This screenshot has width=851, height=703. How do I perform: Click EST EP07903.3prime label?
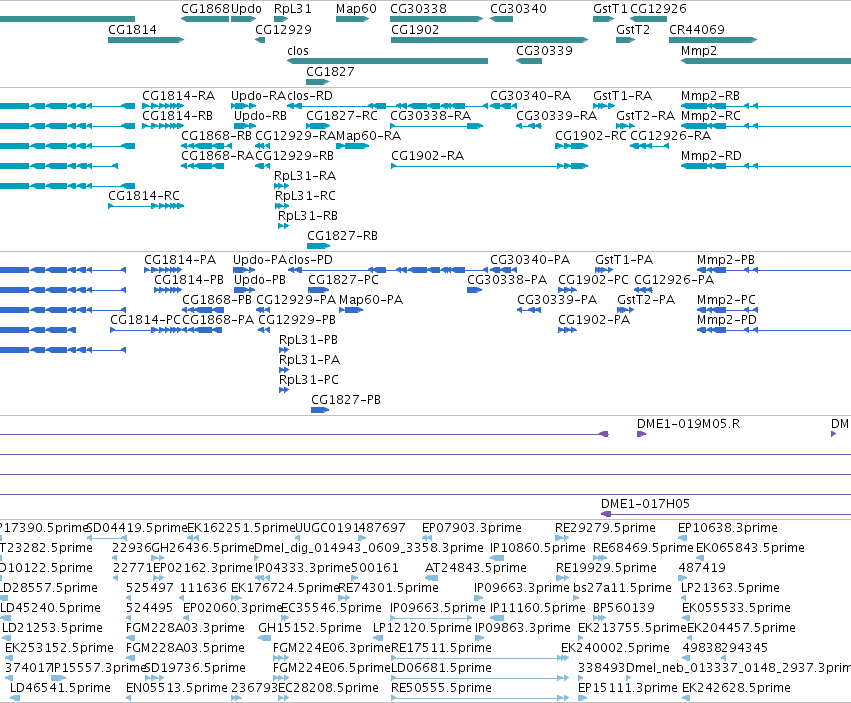point(472,528)
